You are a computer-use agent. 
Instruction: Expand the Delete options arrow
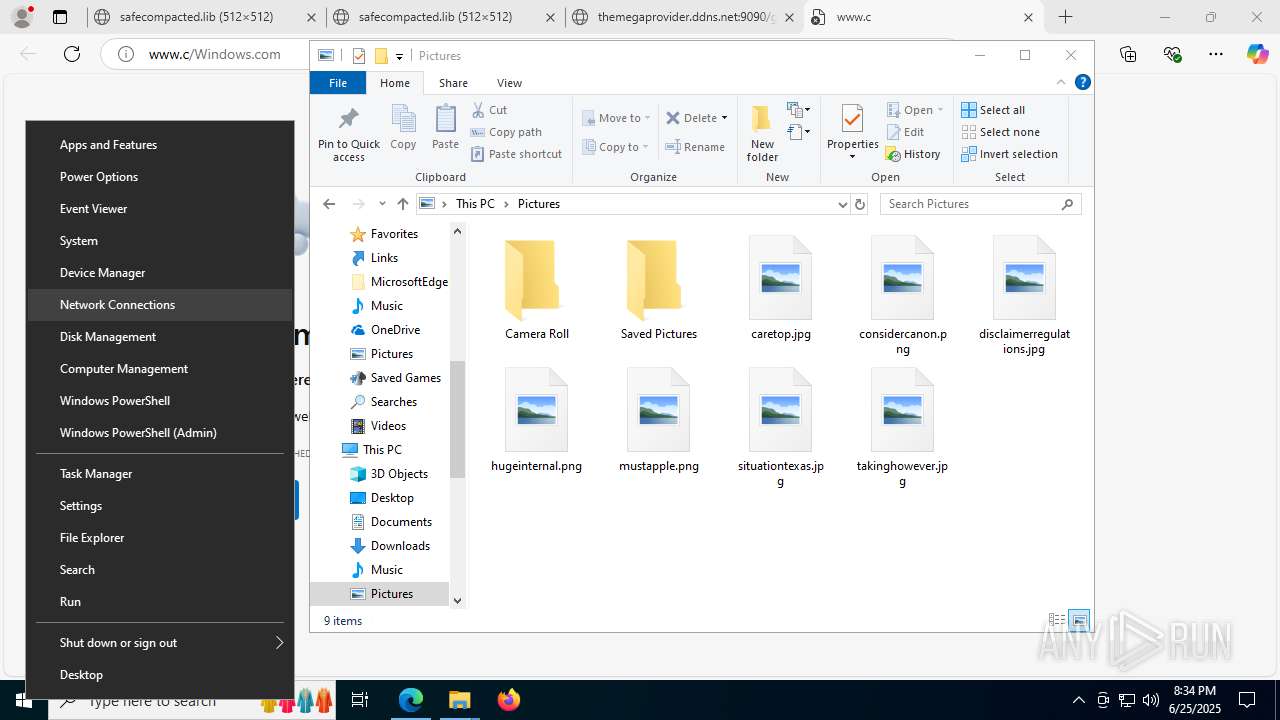724,118
